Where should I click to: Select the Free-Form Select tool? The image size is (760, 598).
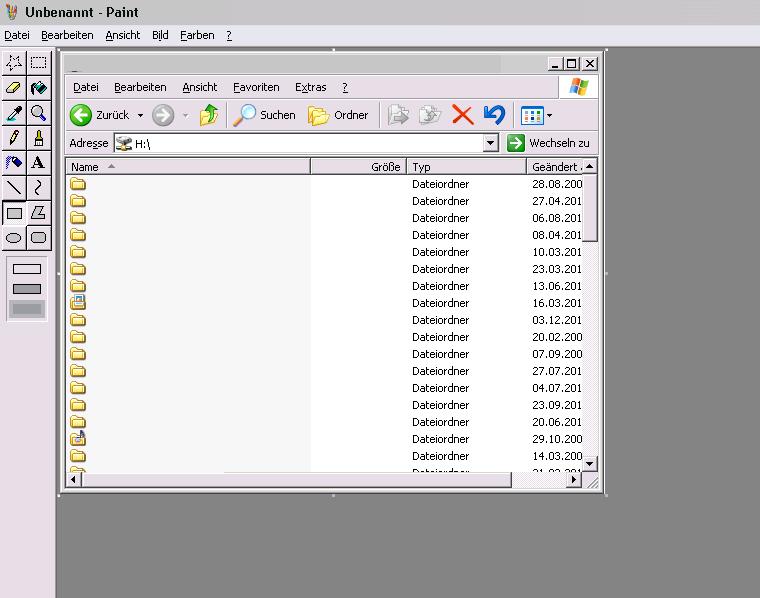pyautogui.click(x=14, y=62)
